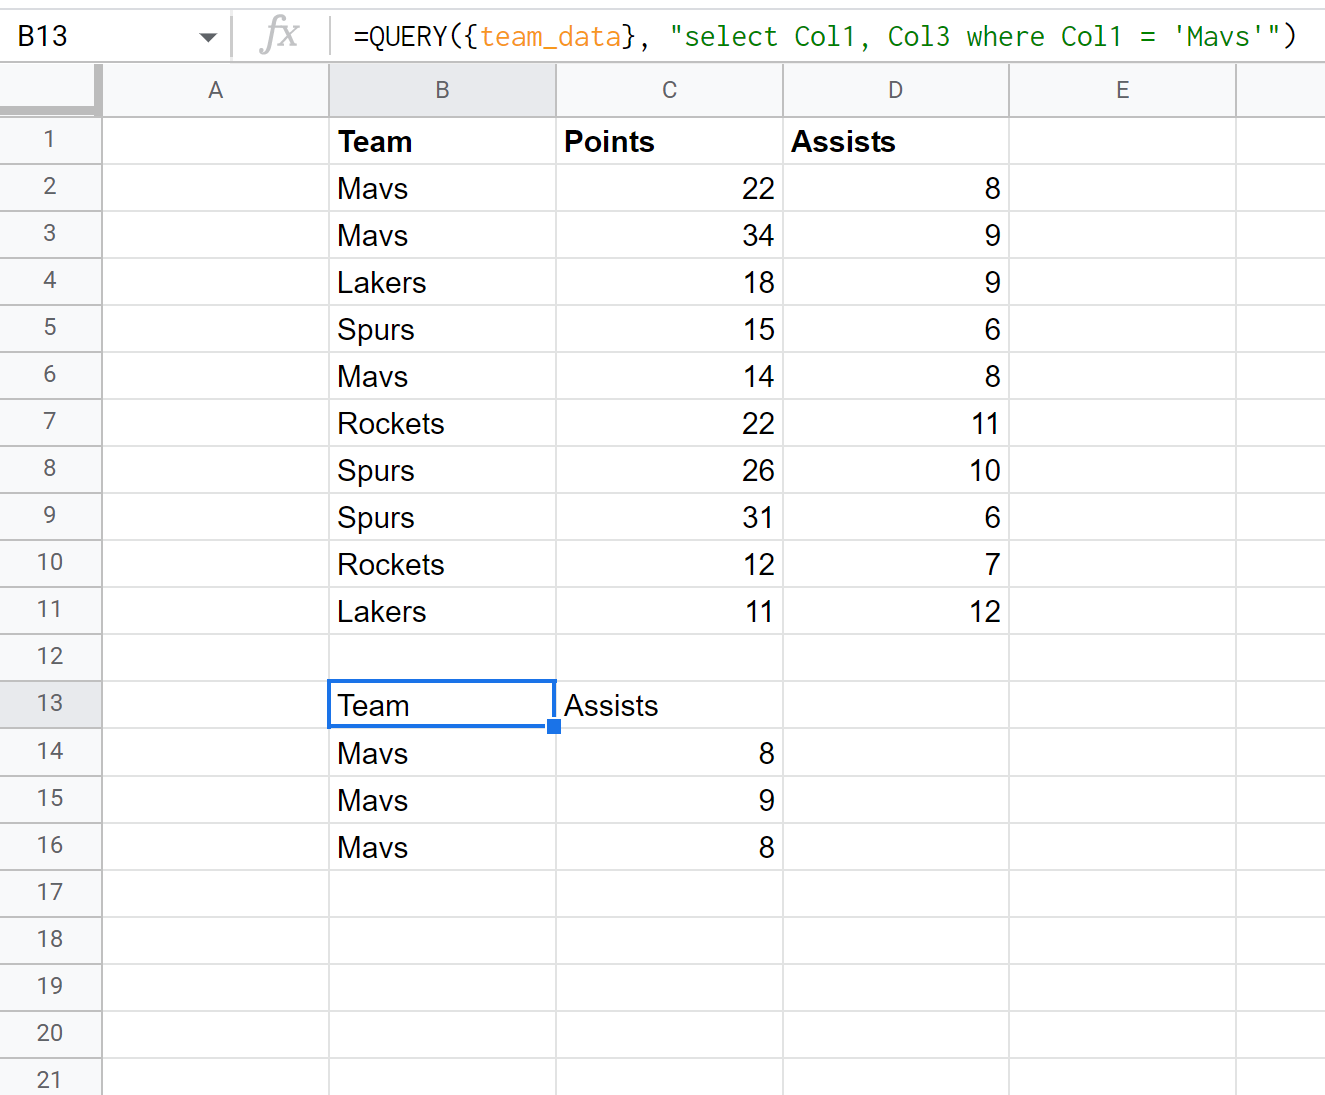Click the empty cell E5
The height and width of the screenshot is (1095, 1325).
pos(1122,329)
